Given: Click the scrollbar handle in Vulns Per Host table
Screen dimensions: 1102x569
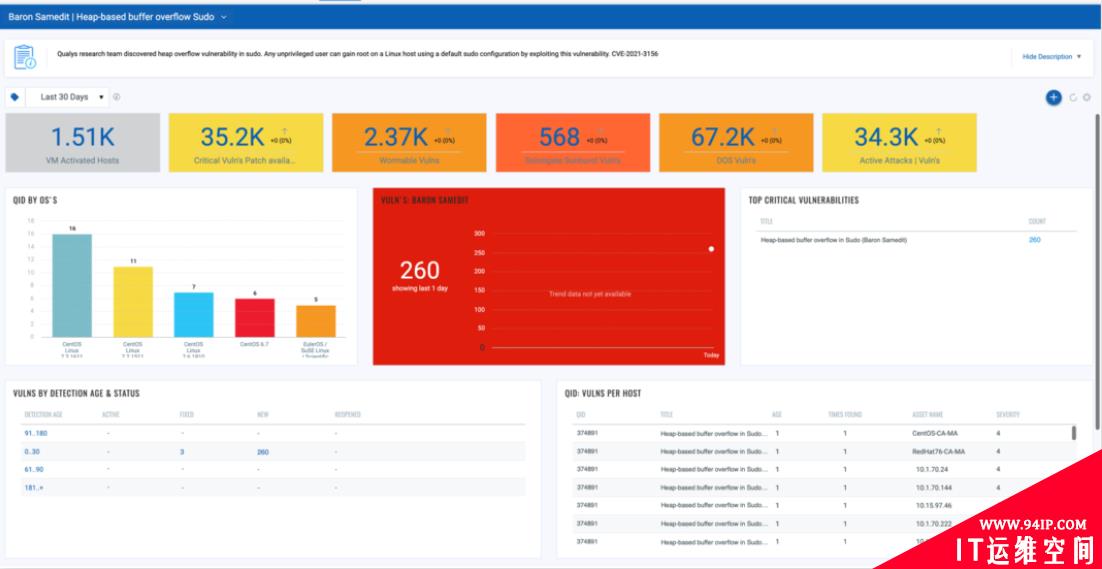Looking at the screenshot, I should click(x=1074, y=433).
